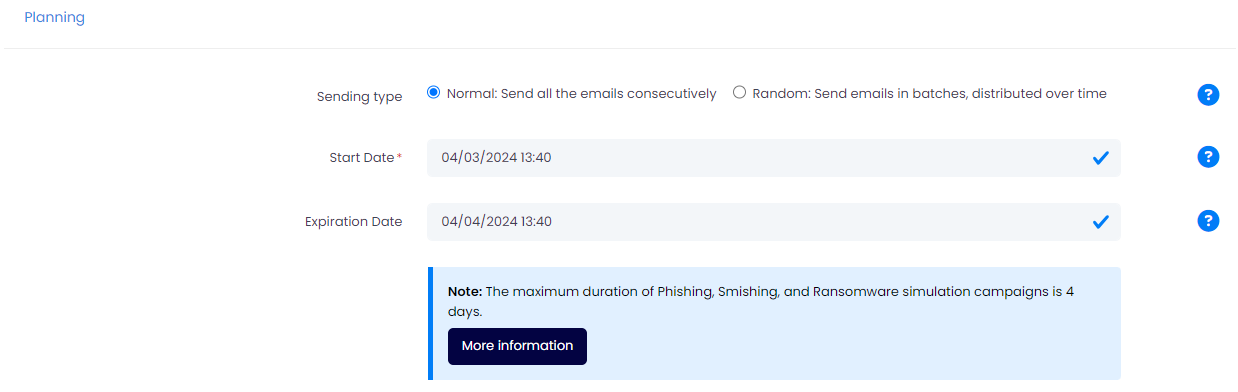Screen dimensions: 1238x392
Task: Select the Normal sending type radio
Action: click(x=433, y=93)
